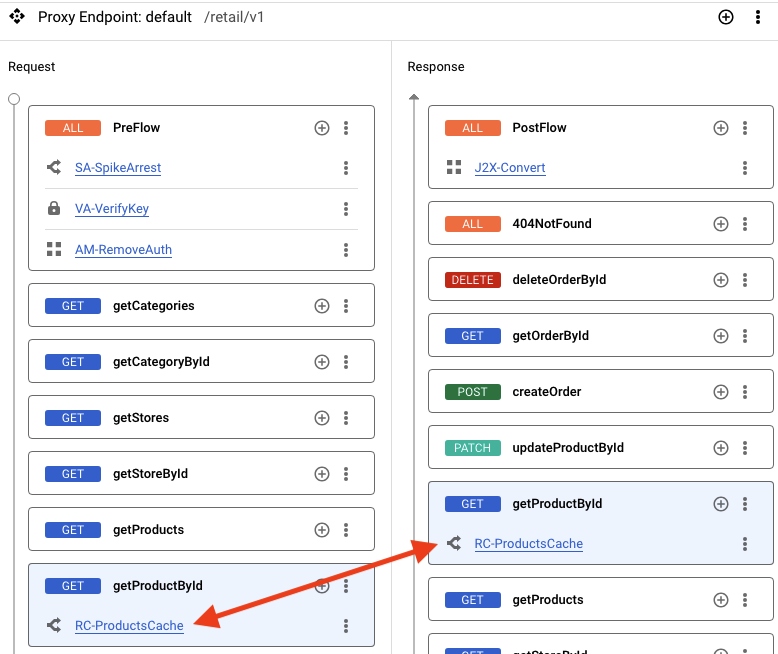Open the getCategoryById flow options menu
Image resolution: width=778 pixels, height=654 pixels.
coord(346,362)
